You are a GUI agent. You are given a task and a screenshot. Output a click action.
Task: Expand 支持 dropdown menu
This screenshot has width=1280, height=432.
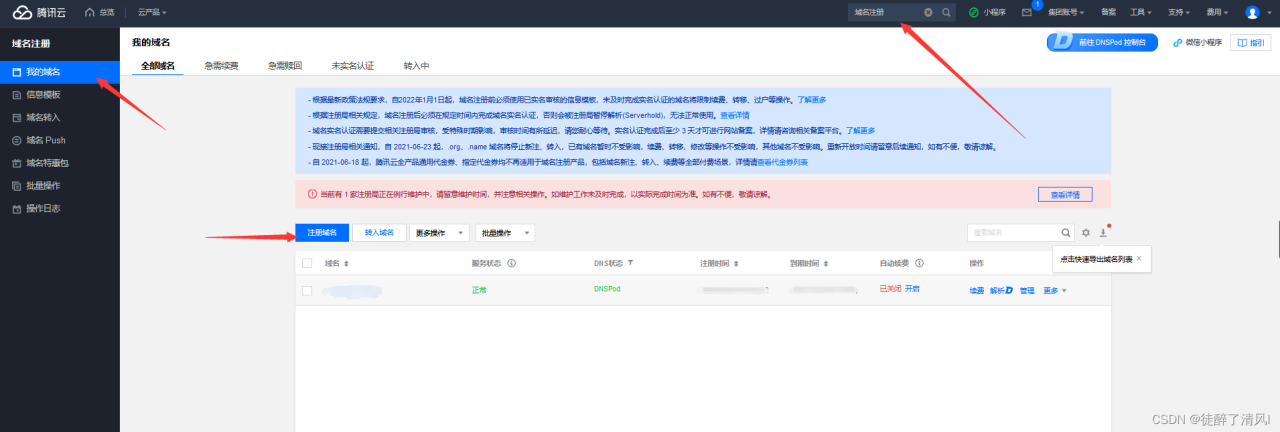(x=1178, y=12)
